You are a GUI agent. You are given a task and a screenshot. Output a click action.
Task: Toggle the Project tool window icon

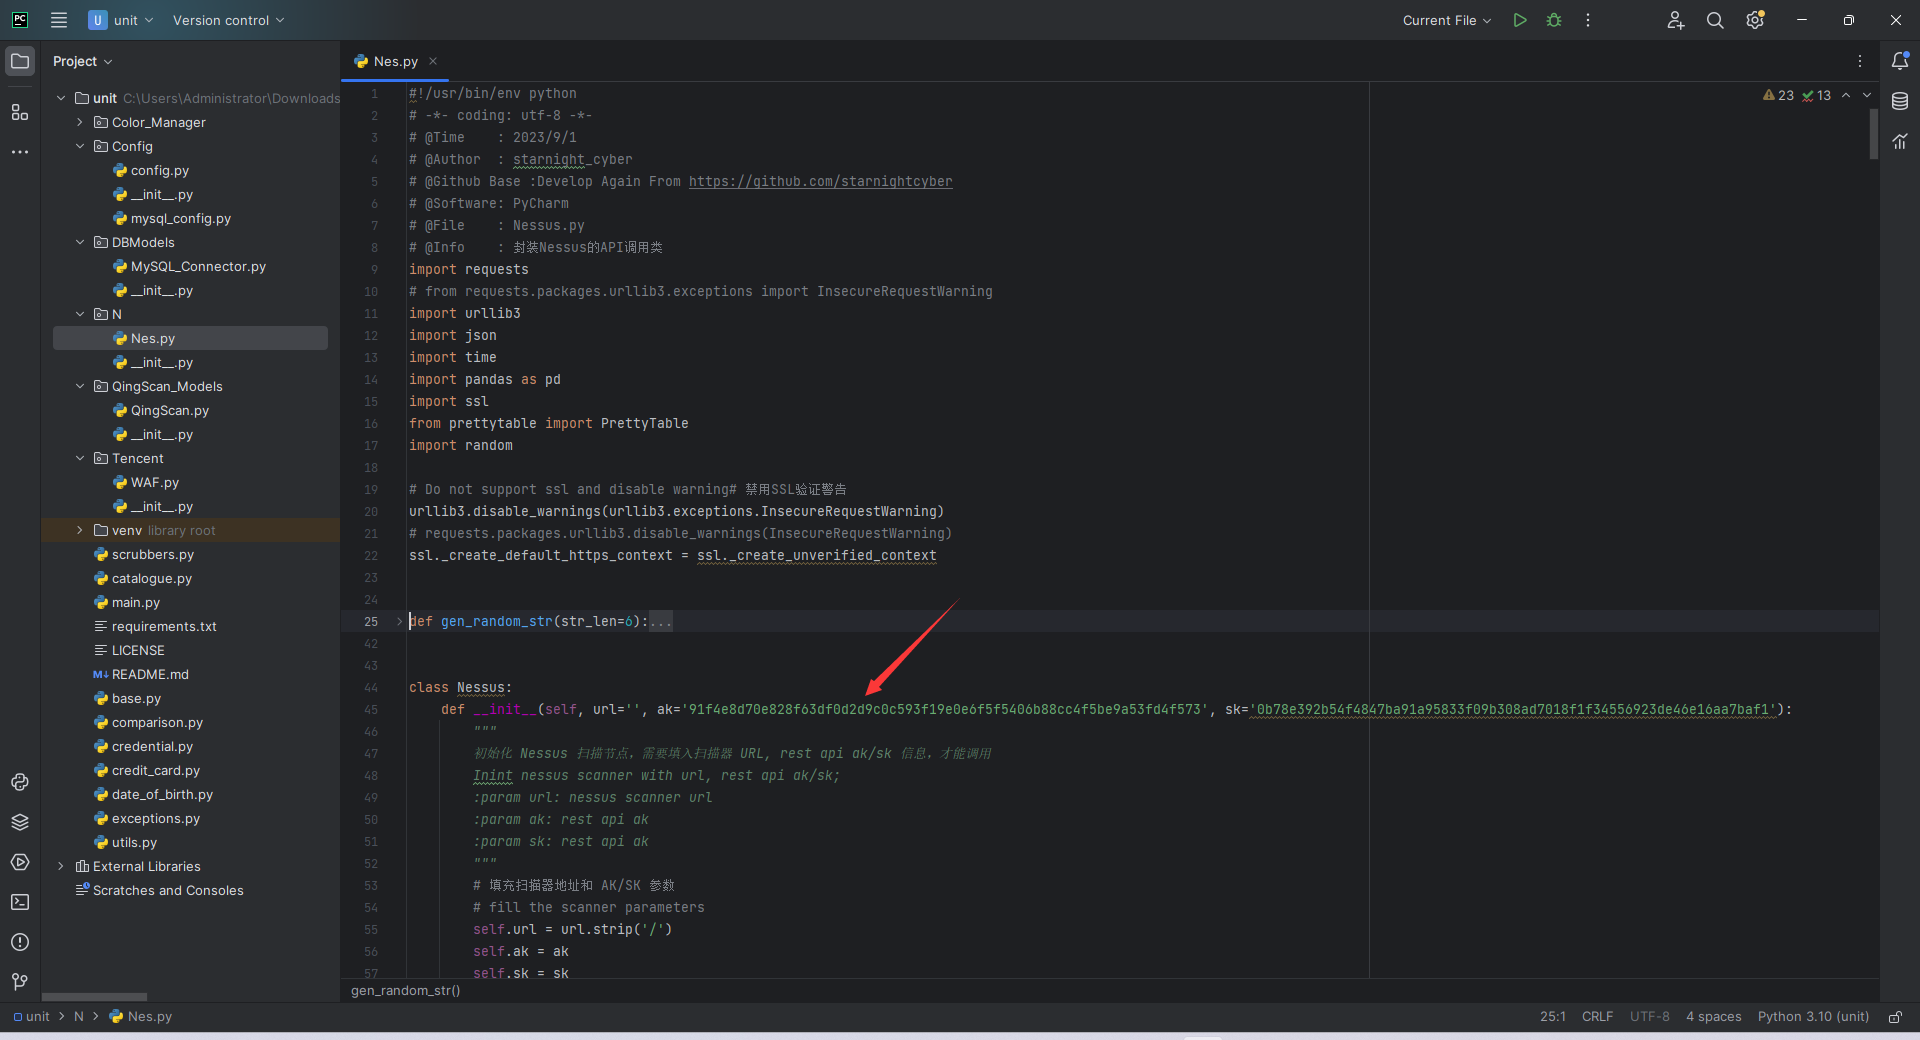pos(20,61)
